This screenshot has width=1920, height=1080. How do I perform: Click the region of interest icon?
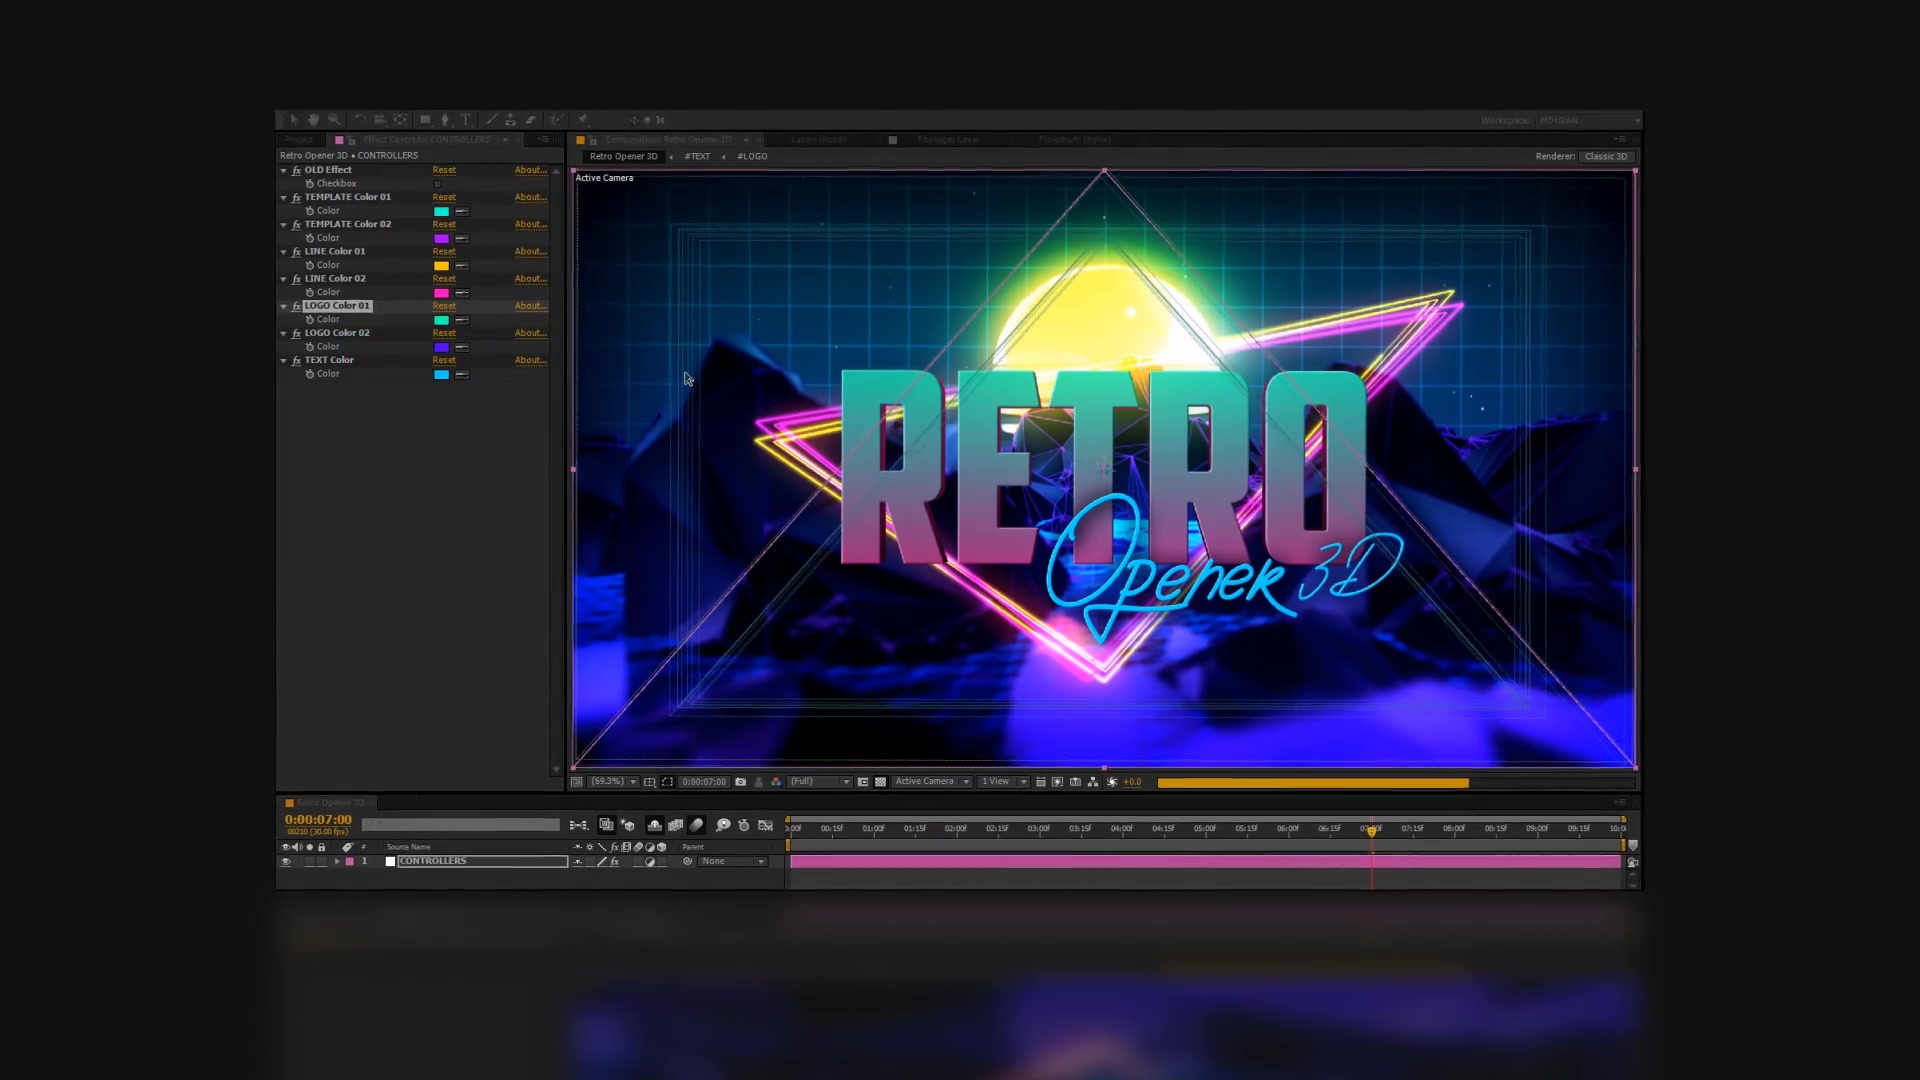point(667,782)
